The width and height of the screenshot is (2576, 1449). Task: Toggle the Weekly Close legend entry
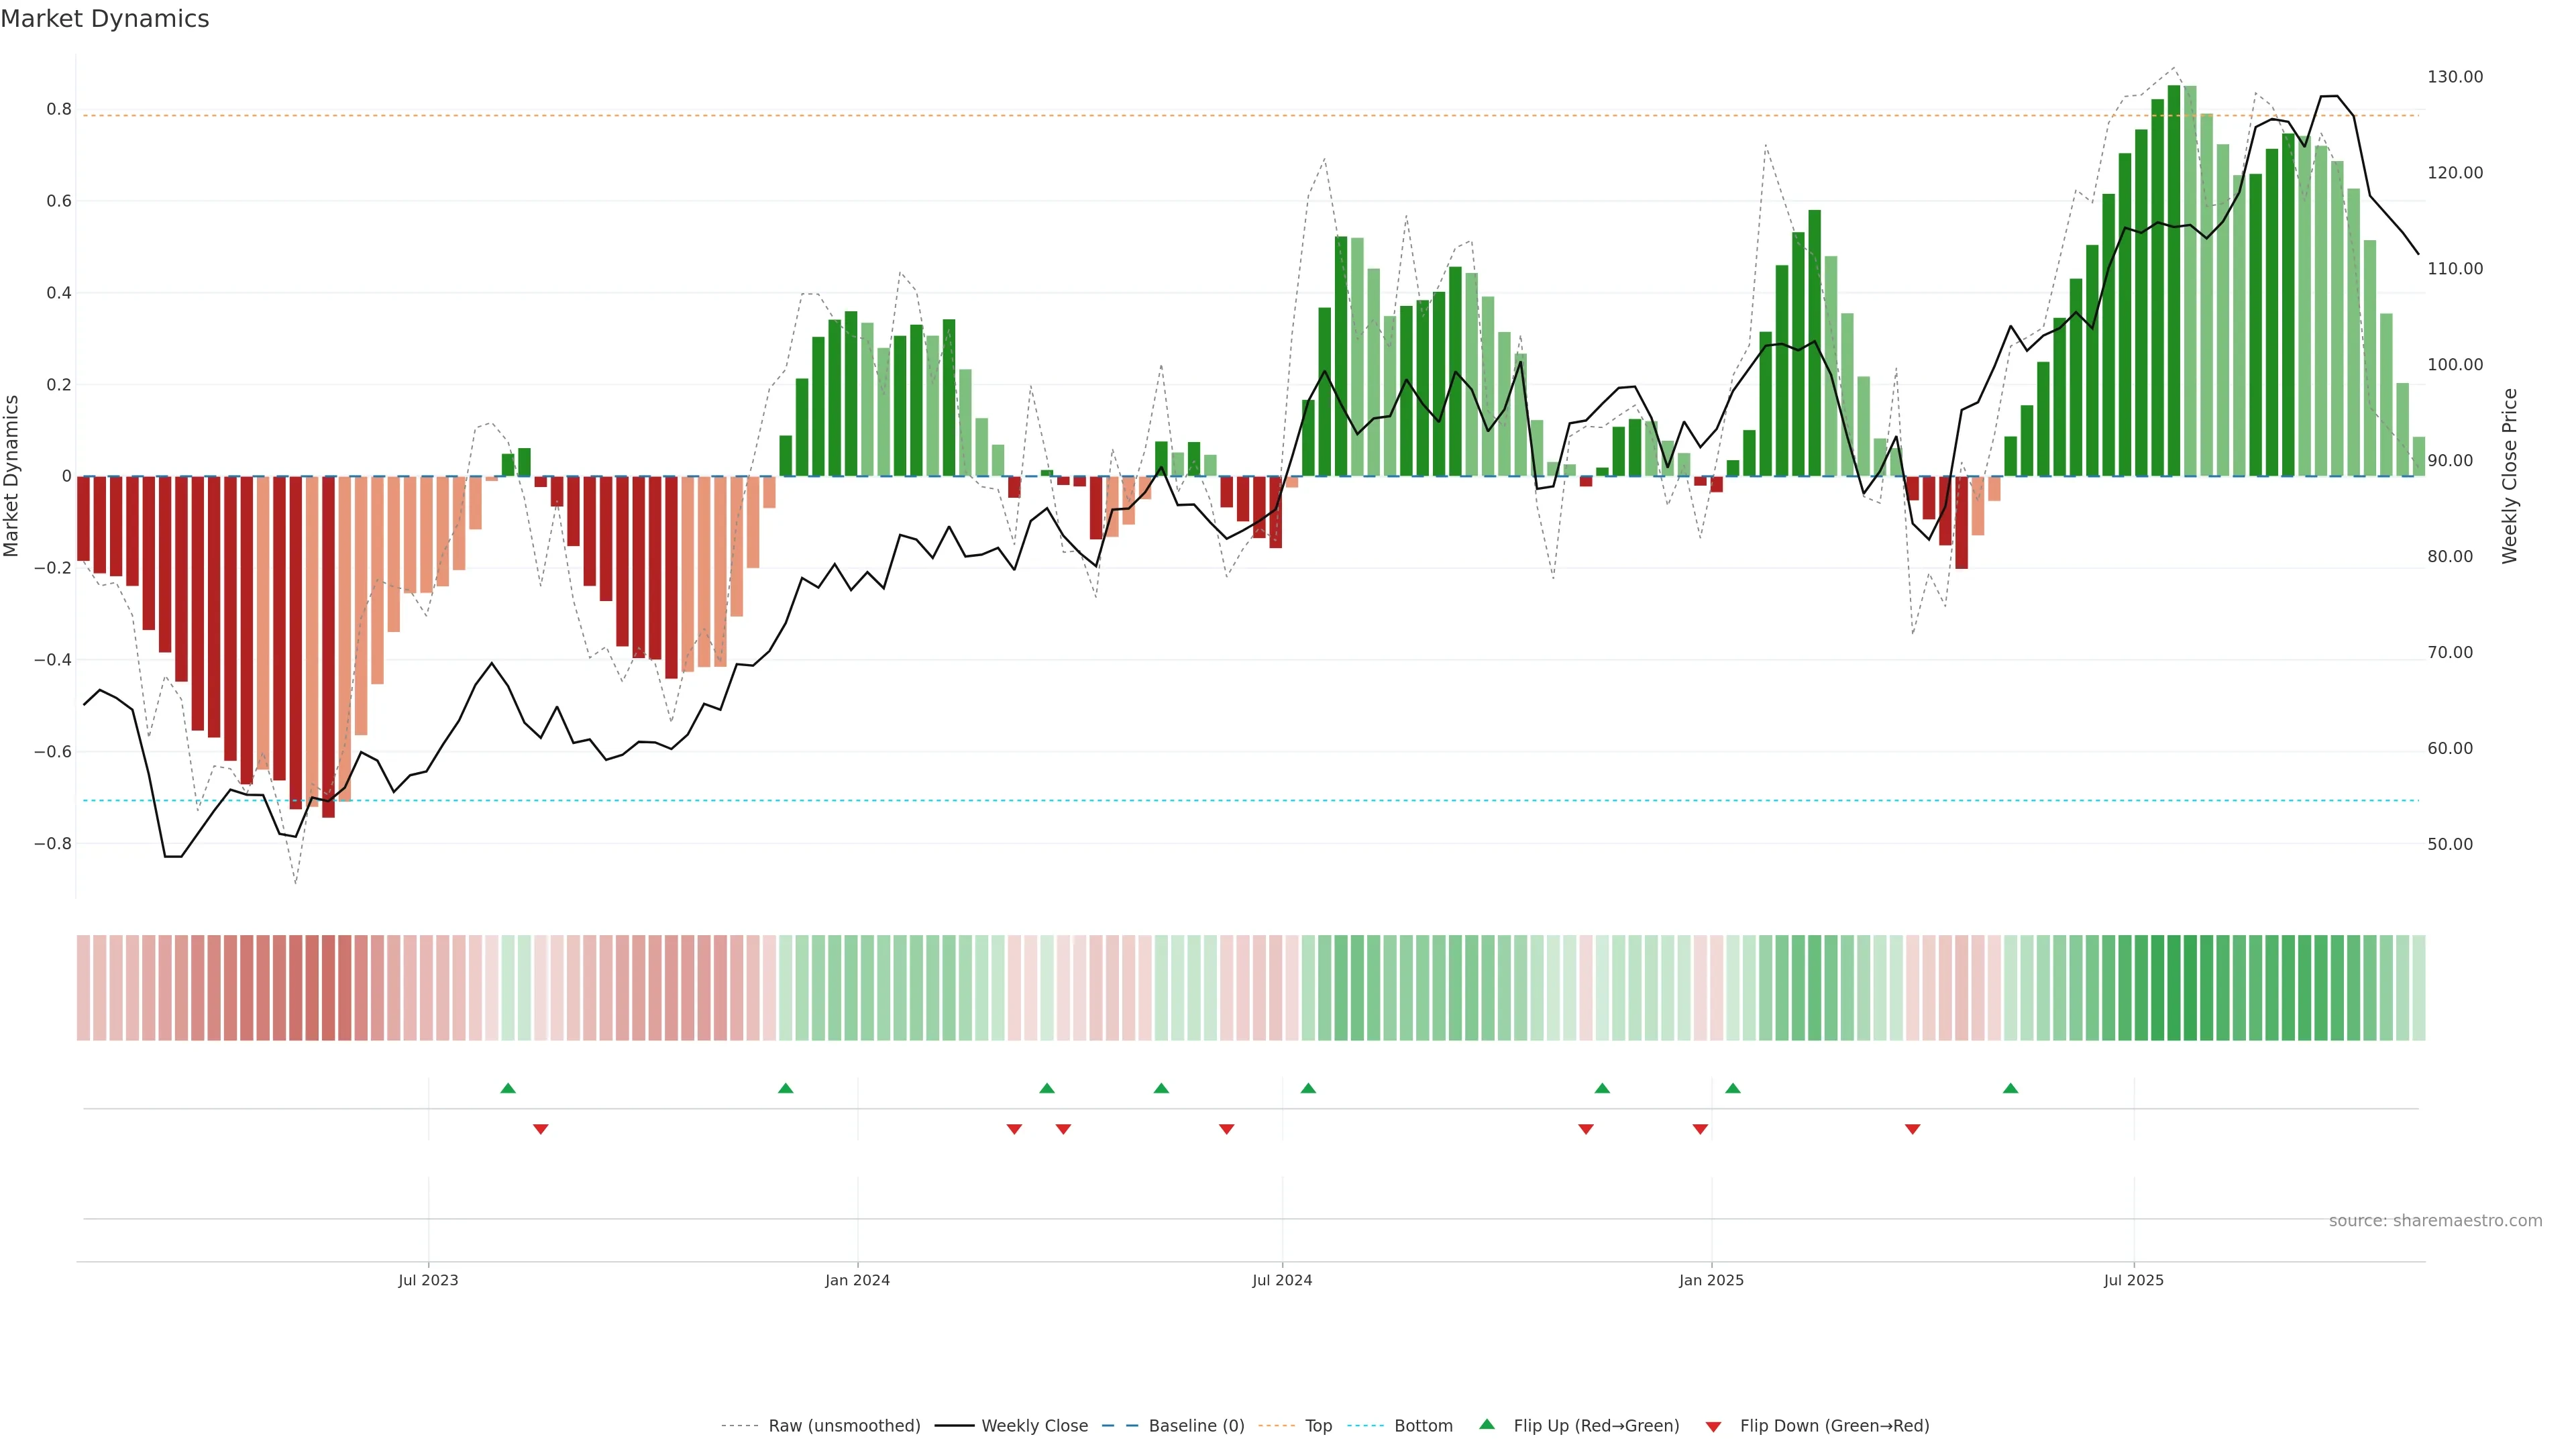[1034, 1426]
